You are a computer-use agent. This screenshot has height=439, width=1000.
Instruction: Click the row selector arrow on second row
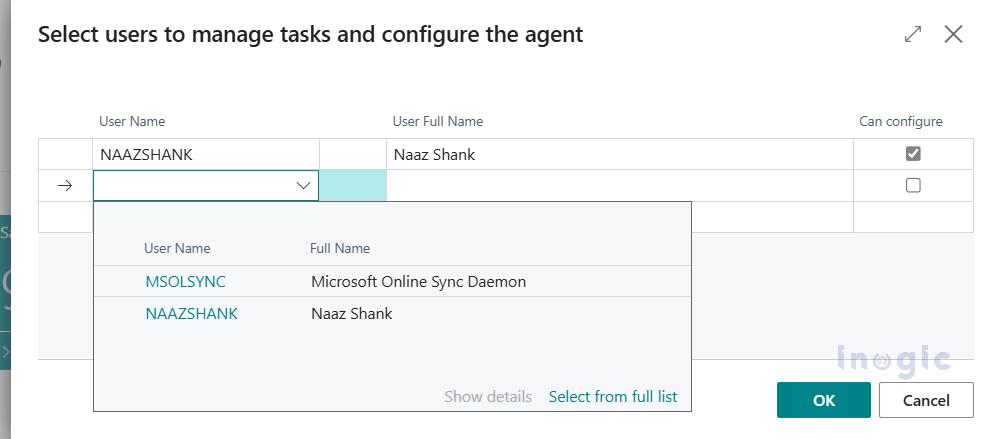click(x=65, y=185)
